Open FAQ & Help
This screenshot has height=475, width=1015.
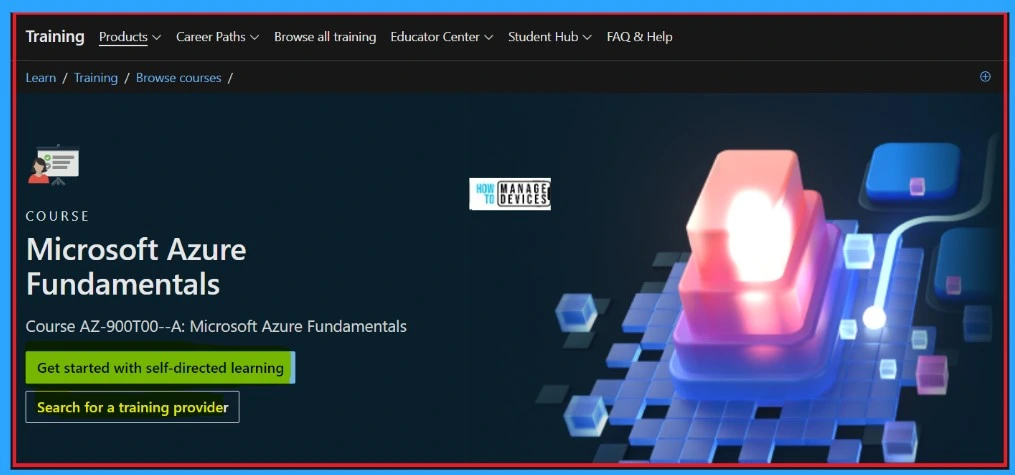[x=640, y=37]
